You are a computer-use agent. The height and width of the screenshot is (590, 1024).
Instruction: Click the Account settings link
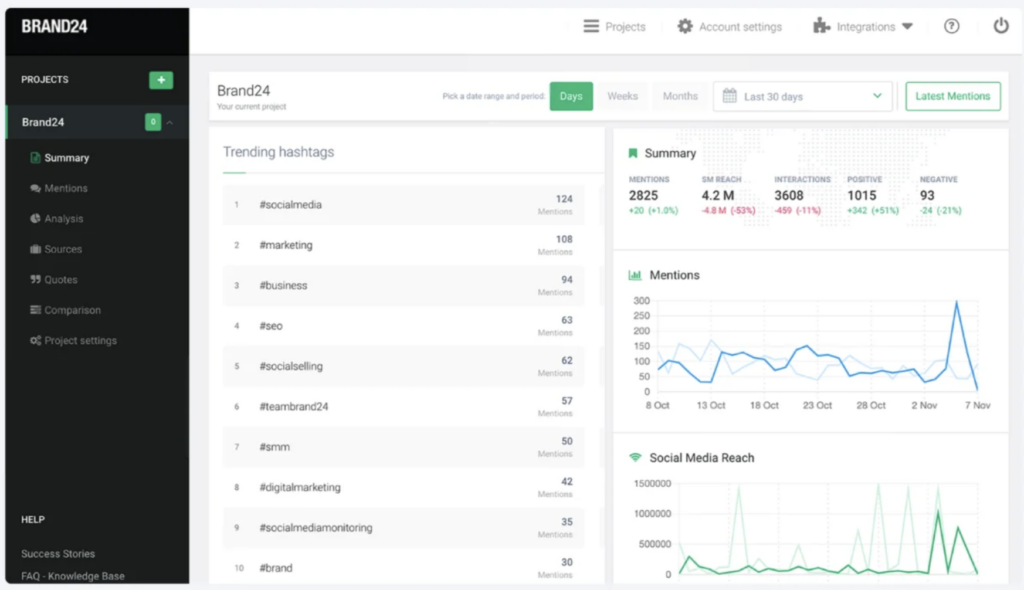[740, 27]
